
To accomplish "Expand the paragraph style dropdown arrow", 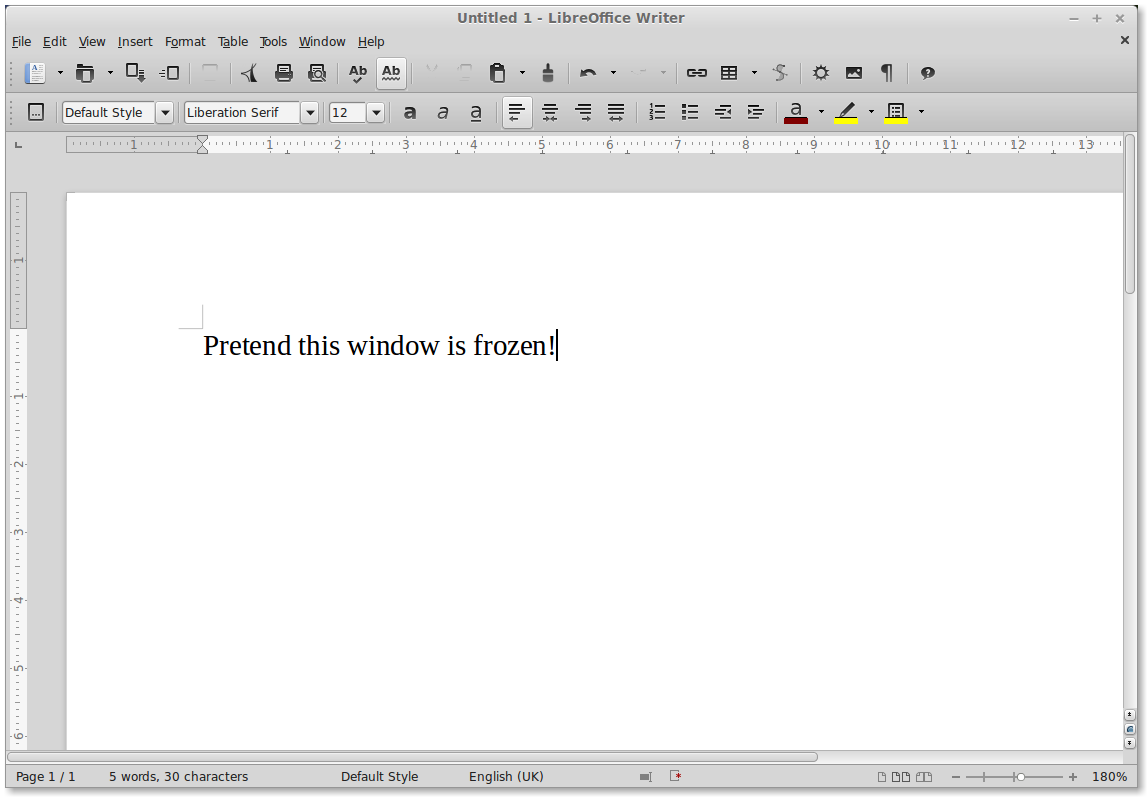I will pyautogui.click(x=165, y=113).
